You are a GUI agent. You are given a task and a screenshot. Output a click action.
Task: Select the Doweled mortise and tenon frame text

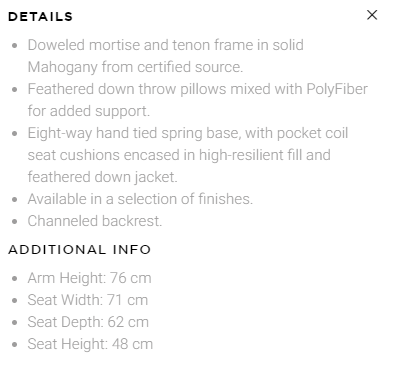[166, 45]
